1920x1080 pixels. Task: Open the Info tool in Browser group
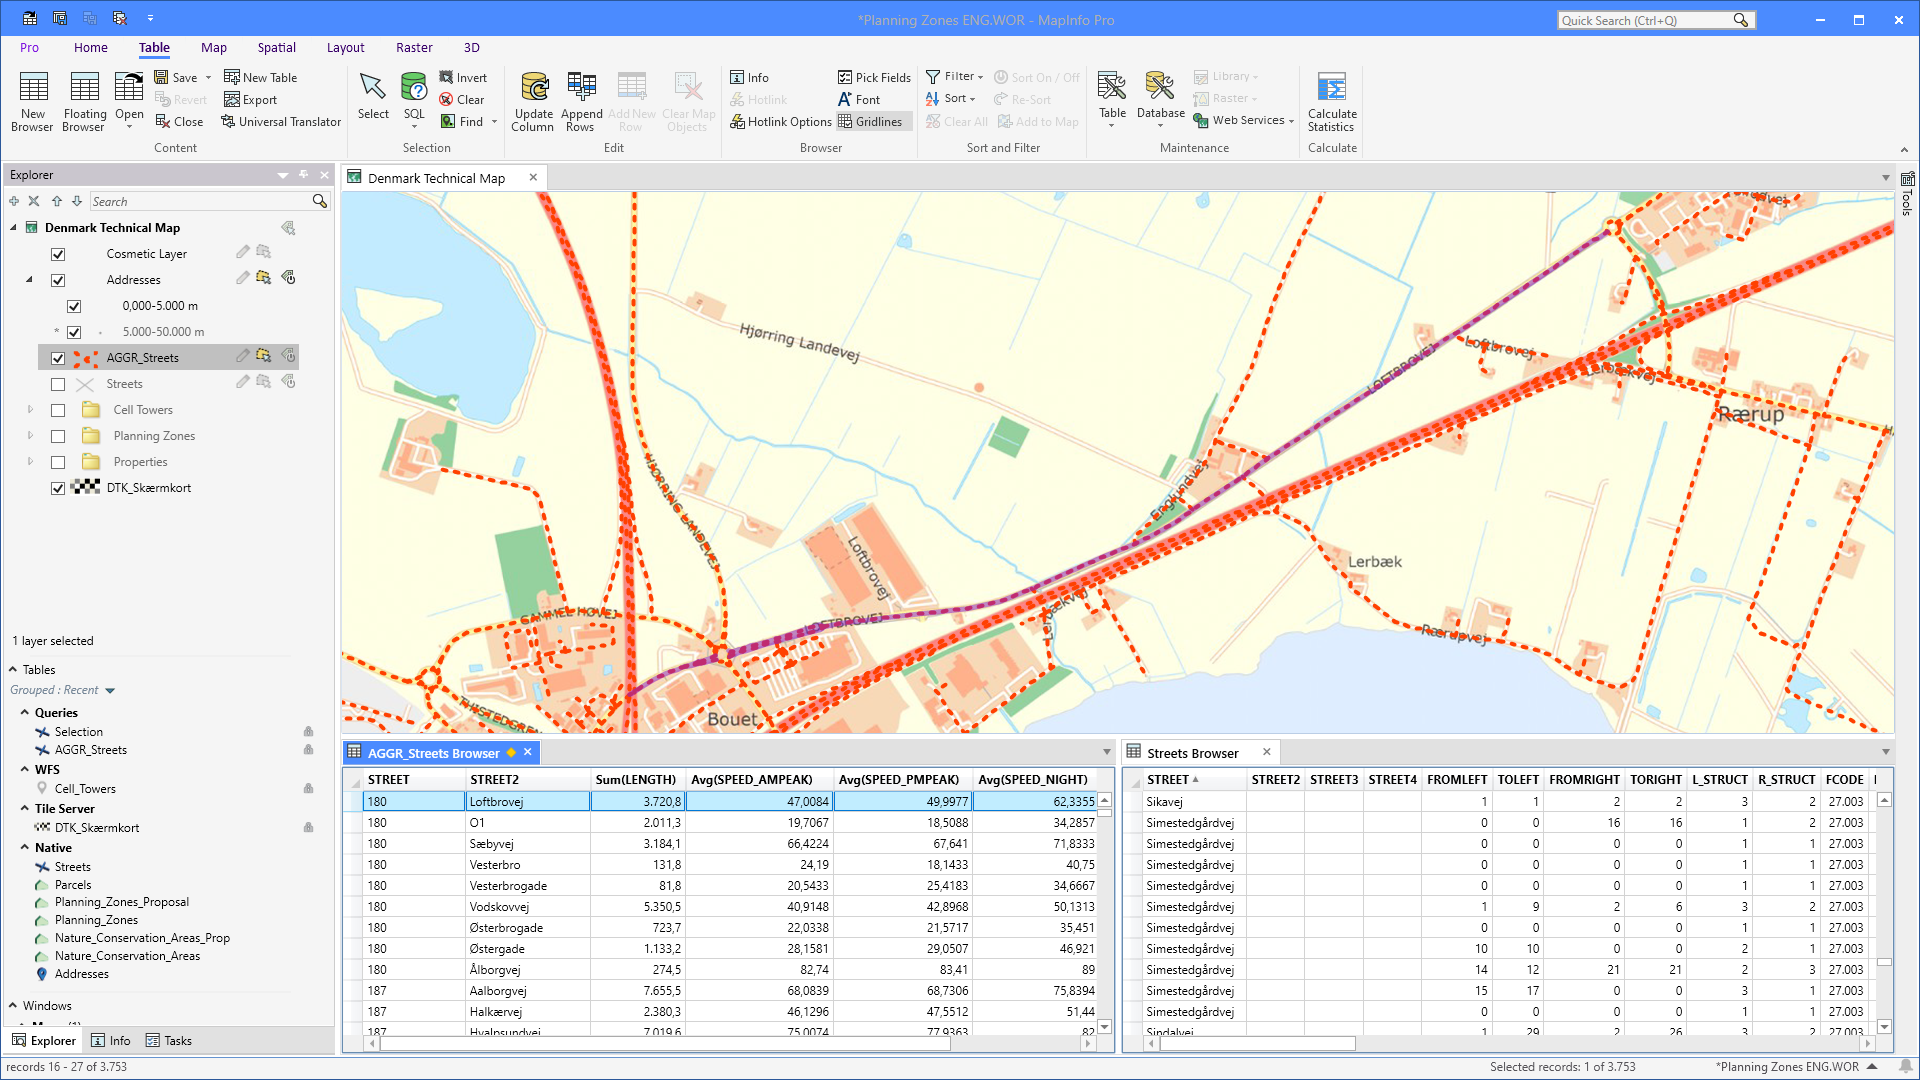pyautogui.click(x=750, y=78)
